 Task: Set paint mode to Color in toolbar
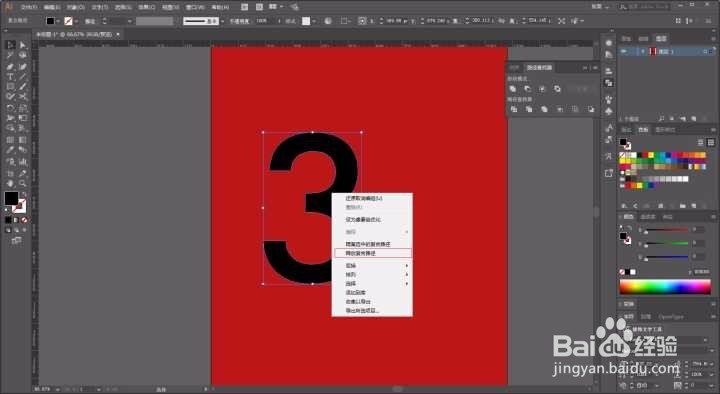[x=8, y=220]
